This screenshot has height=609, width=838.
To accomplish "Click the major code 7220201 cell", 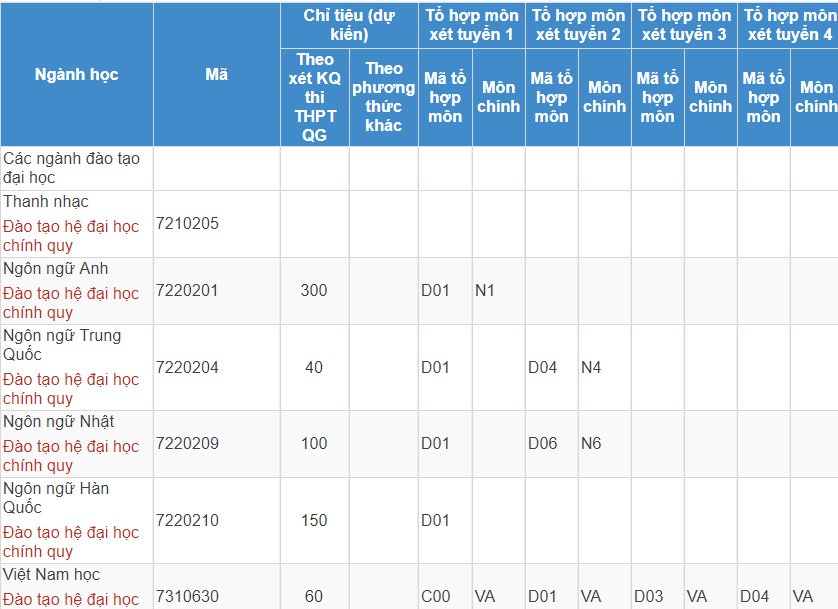I will (187, 290).
